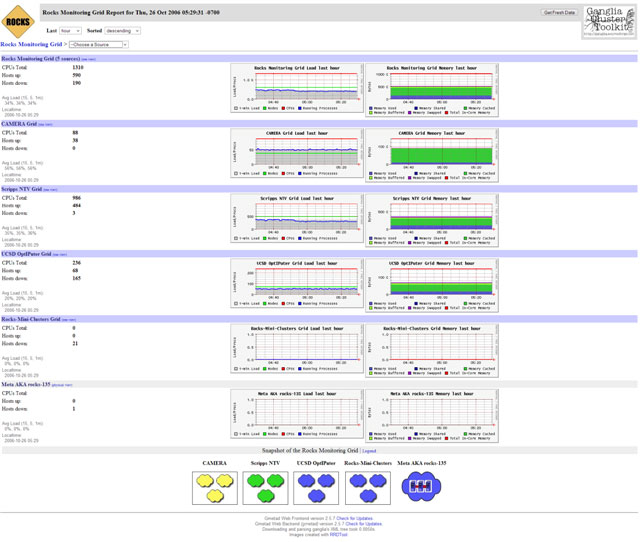
Task: Click the report title date text in header
Action: [x=131, y=13]
